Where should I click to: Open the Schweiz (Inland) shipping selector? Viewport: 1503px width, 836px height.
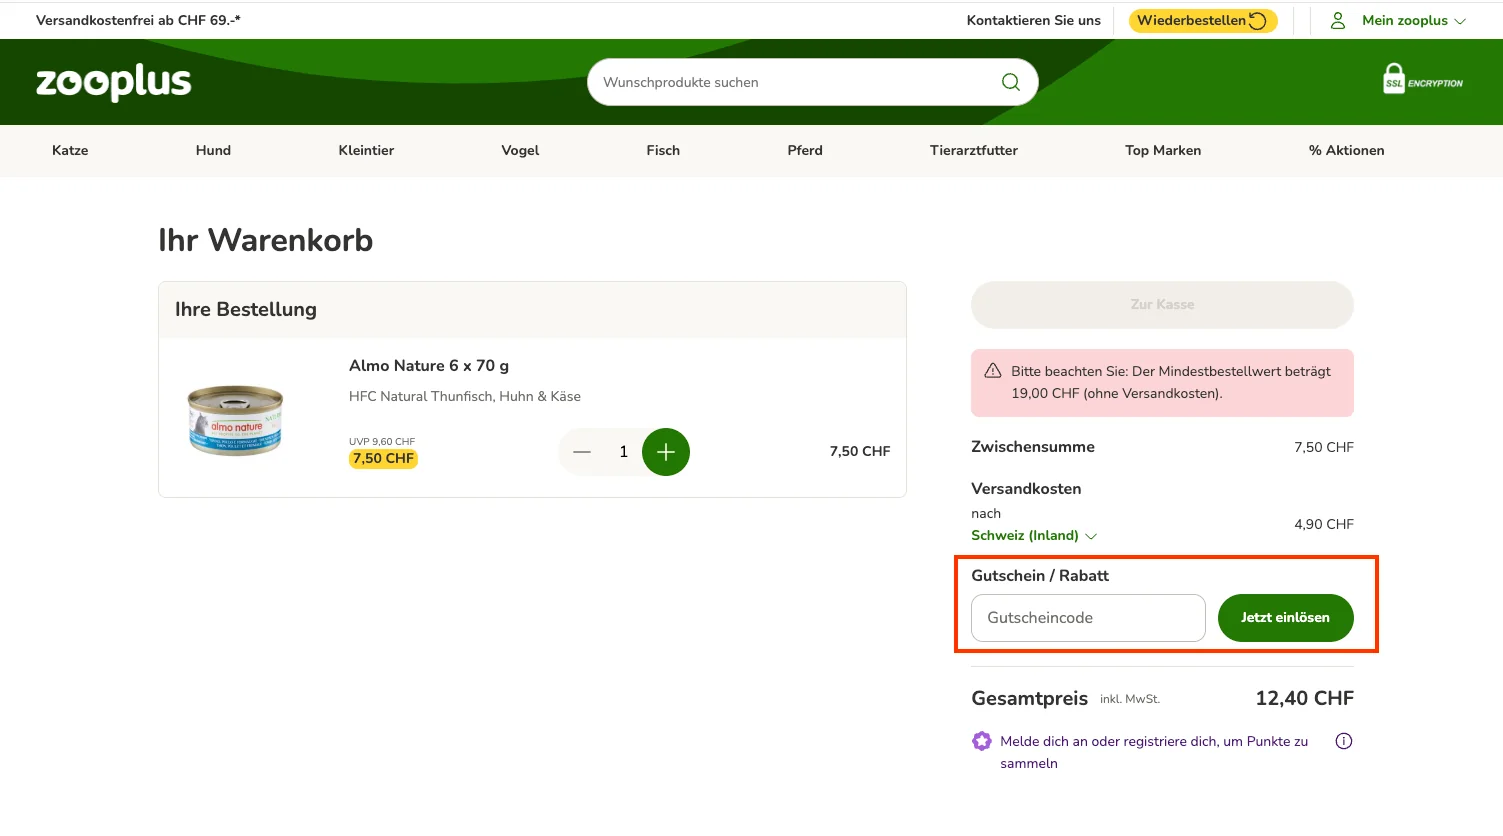1033,535
